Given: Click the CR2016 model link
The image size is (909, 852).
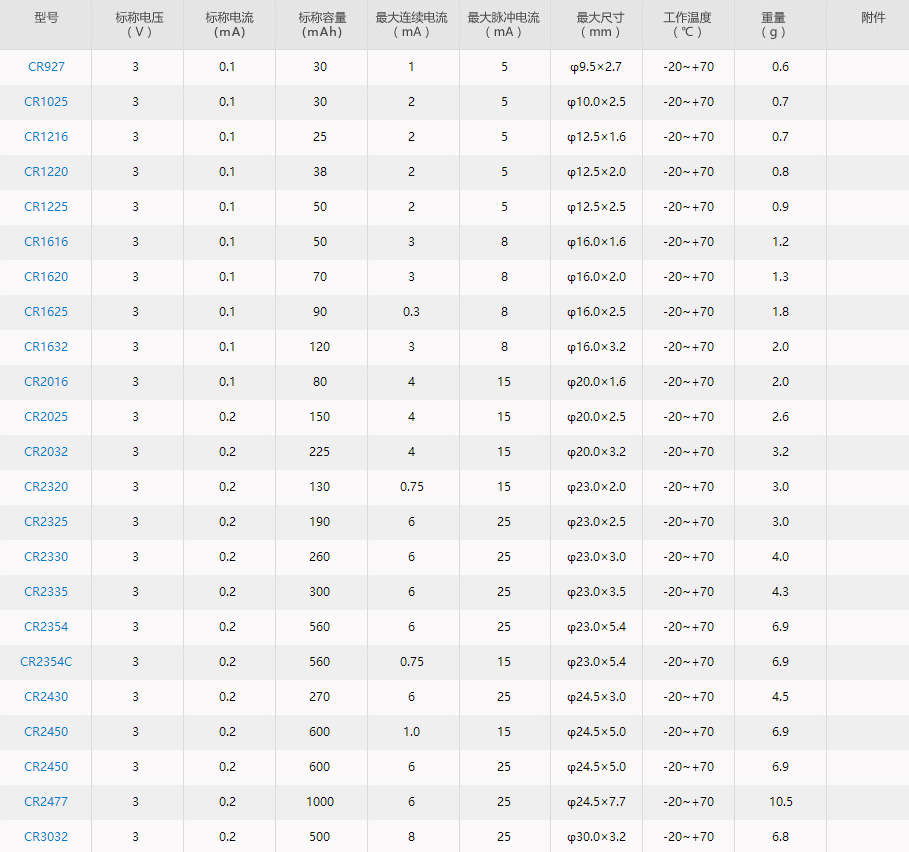Looking at the screenshot, I should (46, 382).
